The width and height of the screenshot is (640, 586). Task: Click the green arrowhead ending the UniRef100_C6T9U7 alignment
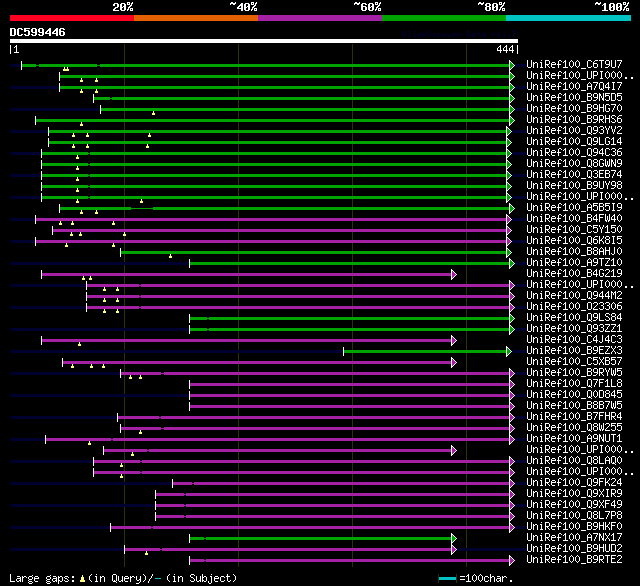pos(512,65)
